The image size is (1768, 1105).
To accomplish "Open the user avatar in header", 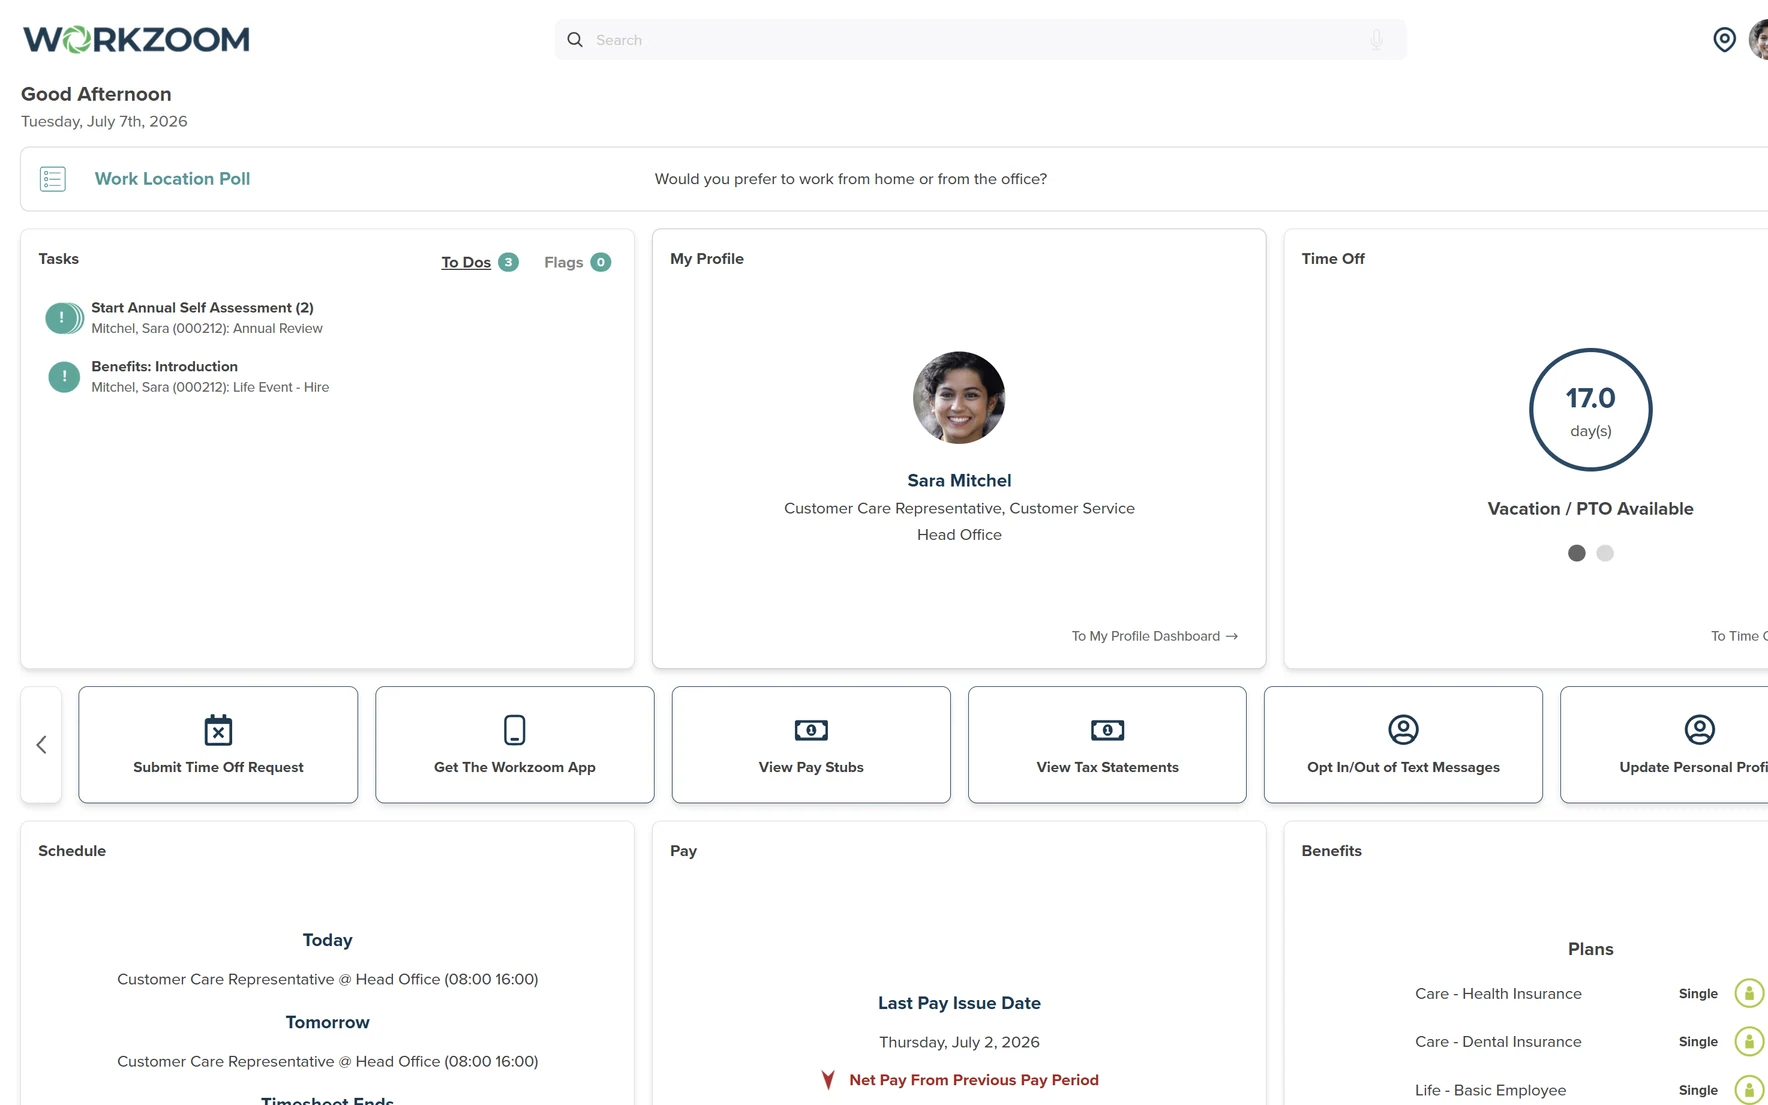I will (x=1758, y=39).
